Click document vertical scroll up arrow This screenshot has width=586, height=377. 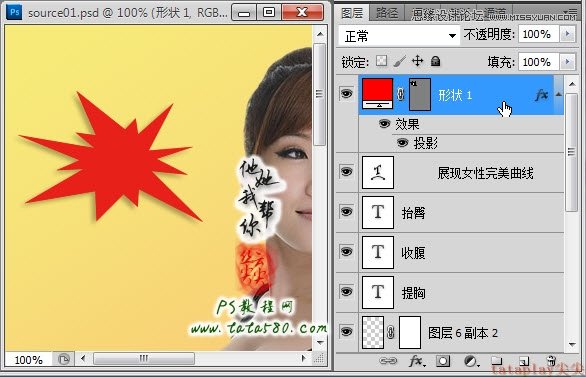point(320,34)
